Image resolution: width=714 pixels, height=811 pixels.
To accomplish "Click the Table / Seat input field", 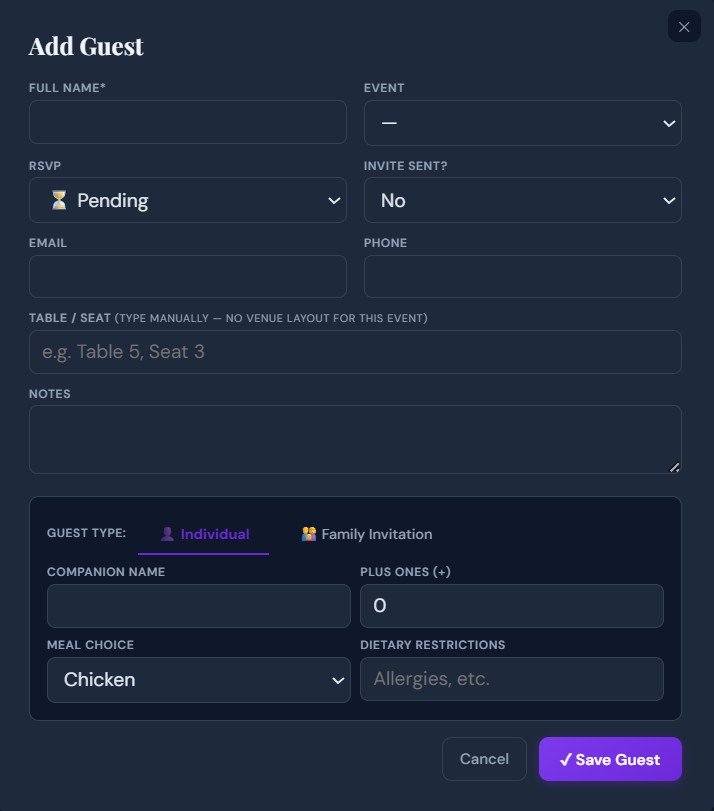I will 354,352.
